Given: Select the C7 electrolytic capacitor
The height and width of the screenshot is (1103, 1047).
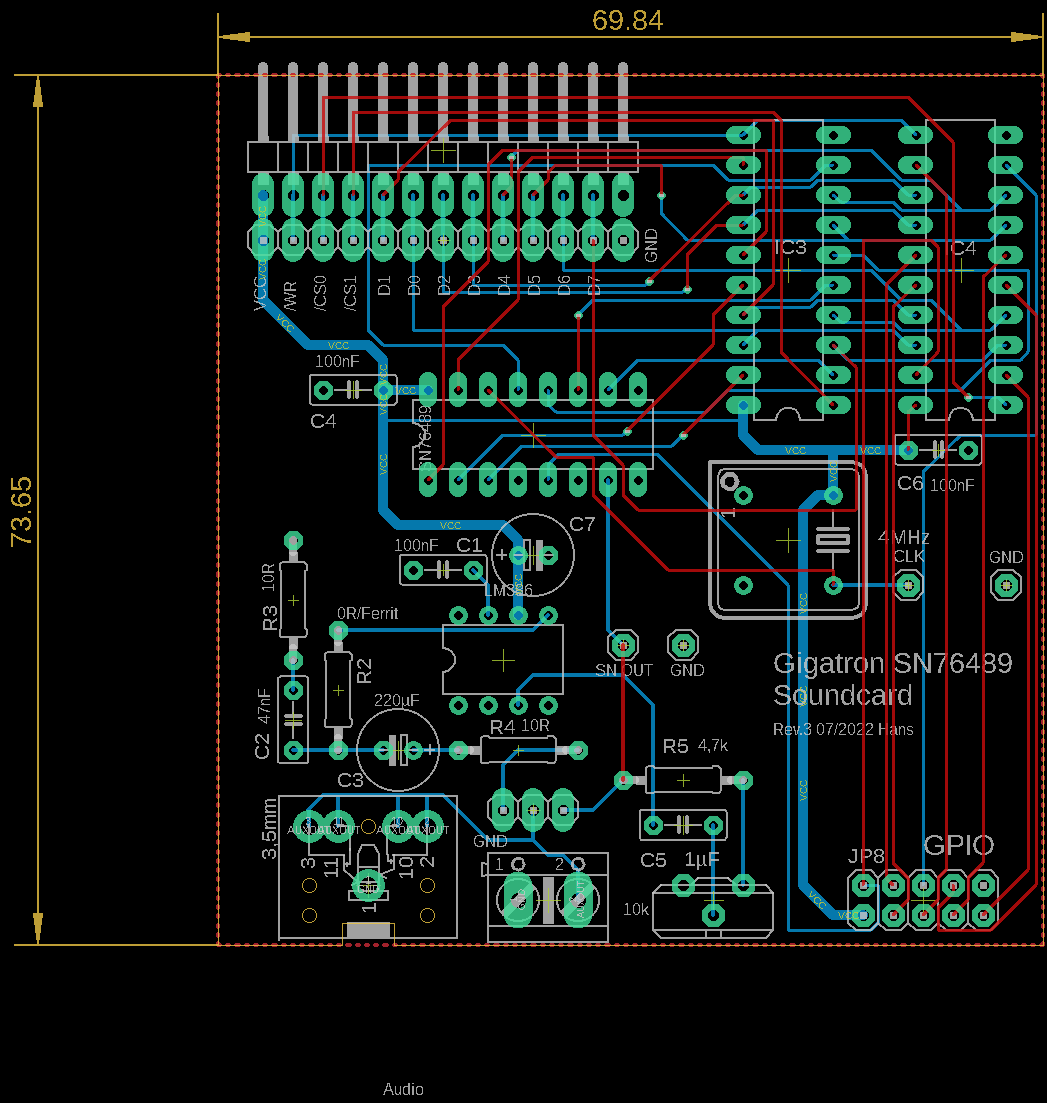Looking at the screenshot, I should pyautogui.click(x=534, y=553).
